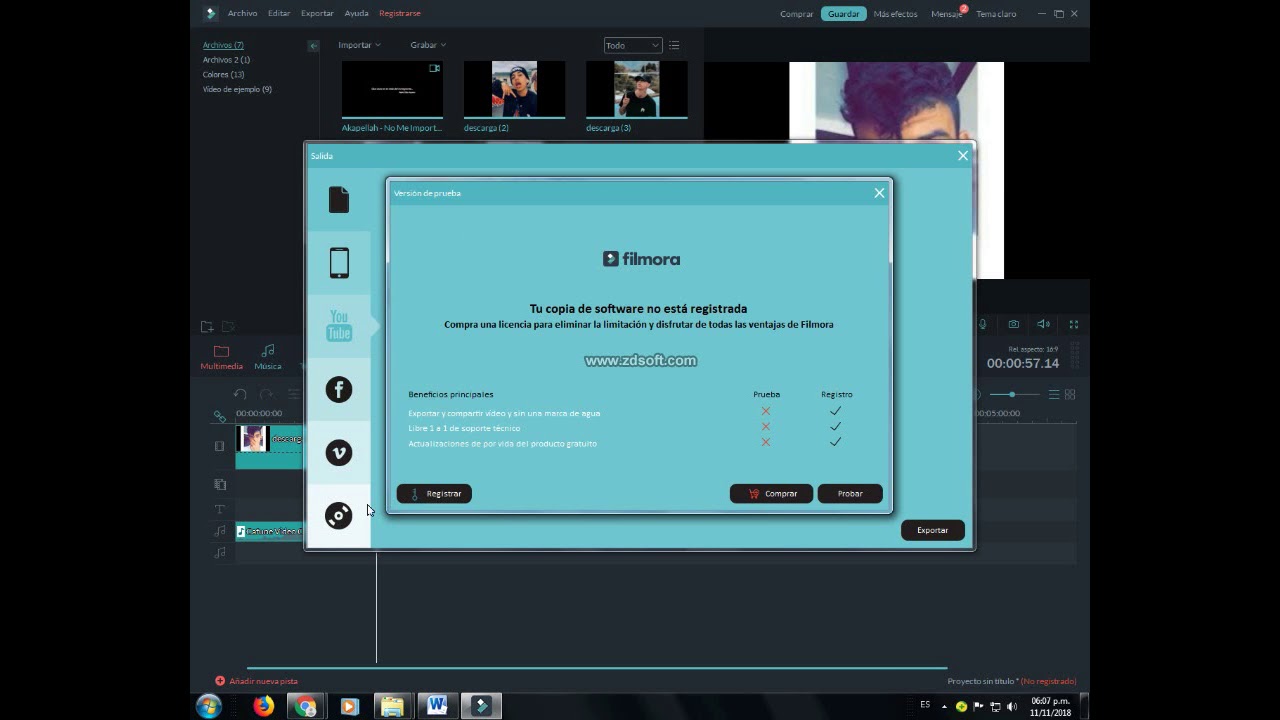Open the Archivo menu
Screen dimensions: 1280x720
242,13
